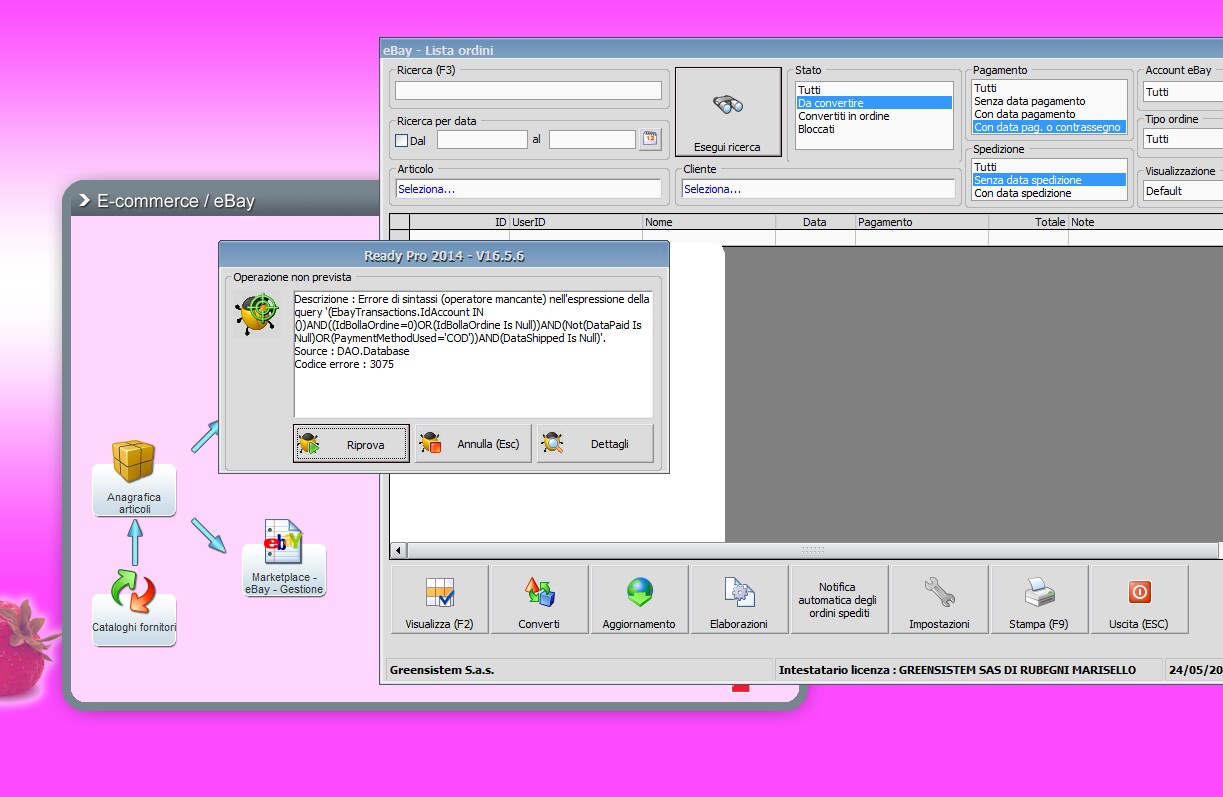Viewport: 1223px width, 797px height.
Task: Select Senza data spedizione option
Action: (1049, 180)
